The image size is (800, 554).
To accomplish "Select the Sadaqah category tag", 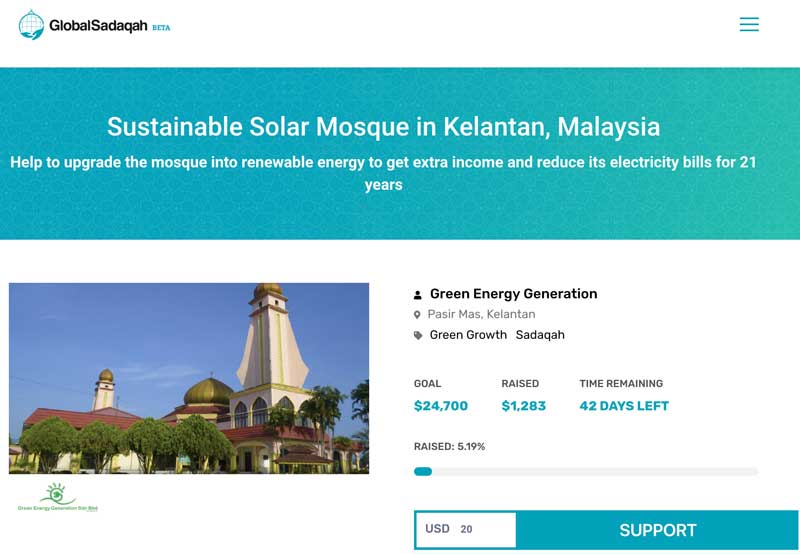I will [x=540, y=335].
